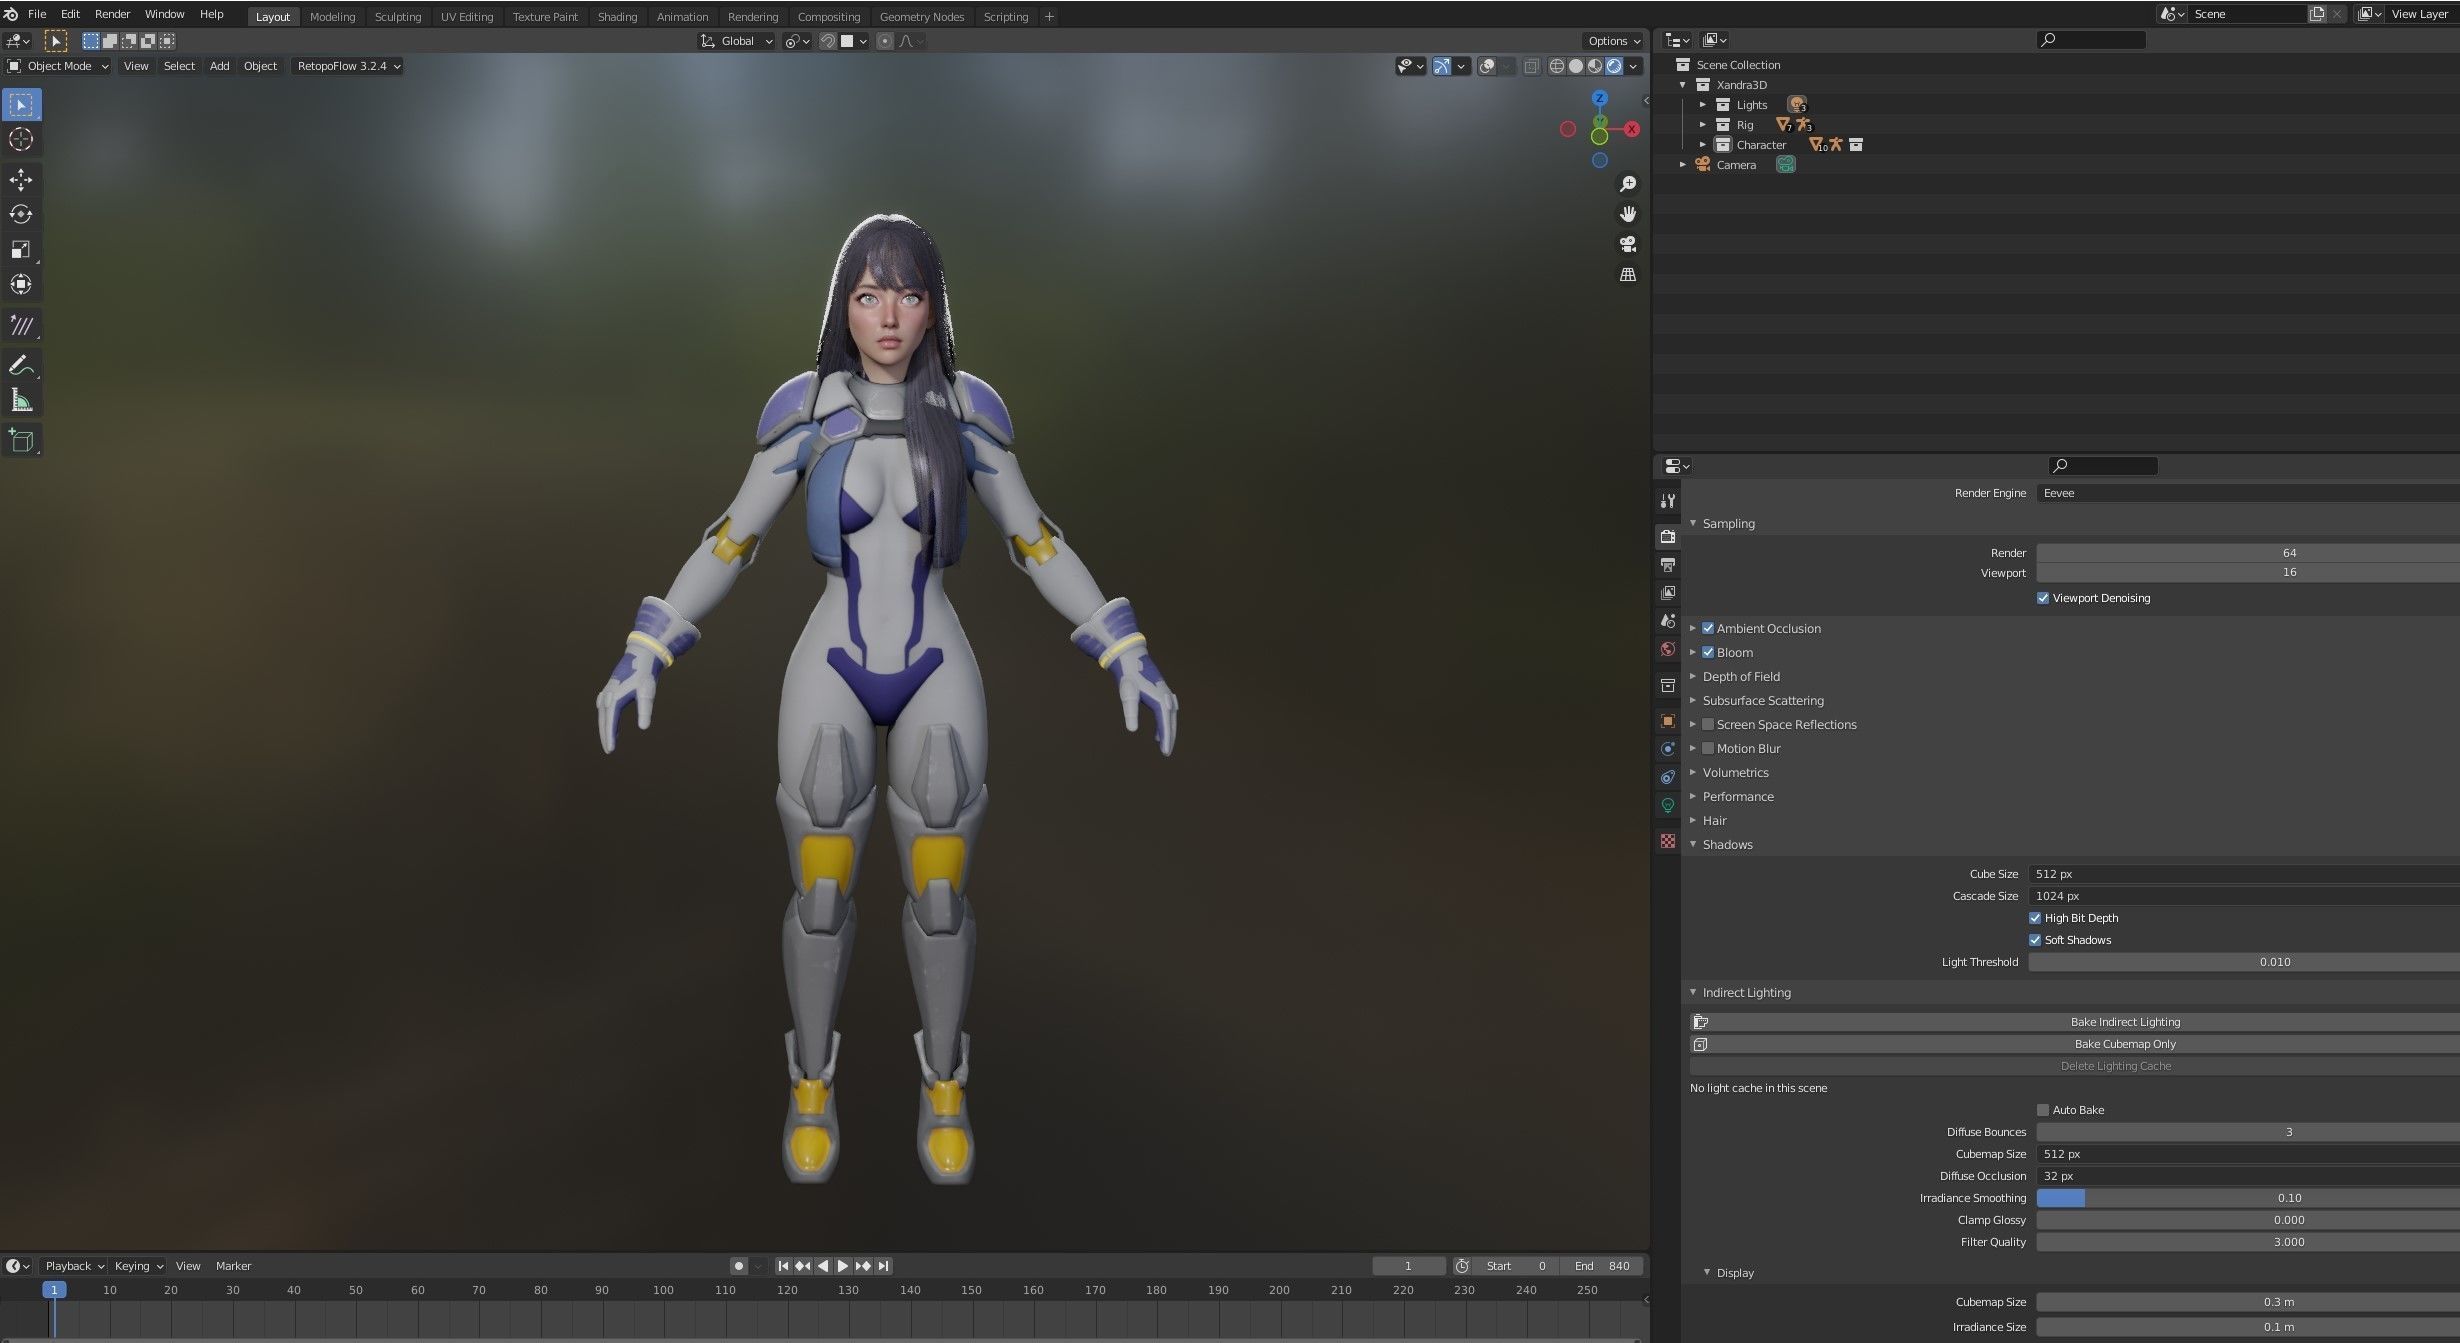The width and height of the screenshot is (2460, 1343).
Task: Toggle the Viewport Denoising checkbox
Action: pyautogui.click(x=2043, y=598)
